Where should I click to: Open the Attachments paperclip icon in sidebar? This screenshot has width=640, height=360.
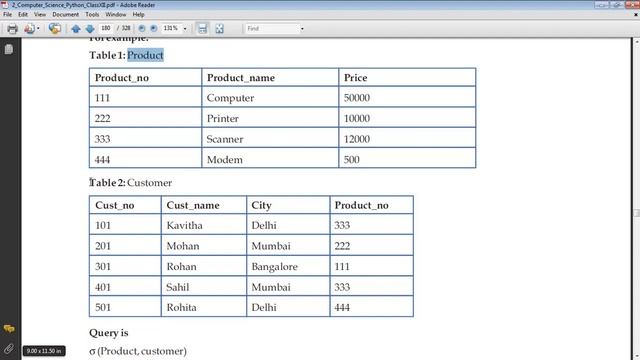tap(9, 349)
